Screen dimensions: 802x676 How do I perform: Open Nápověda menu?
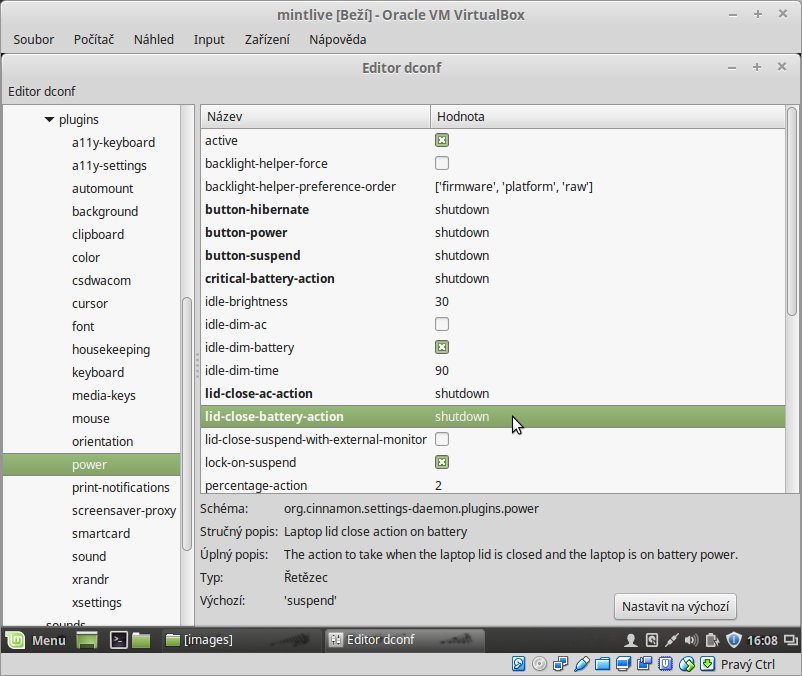[338, 39]
